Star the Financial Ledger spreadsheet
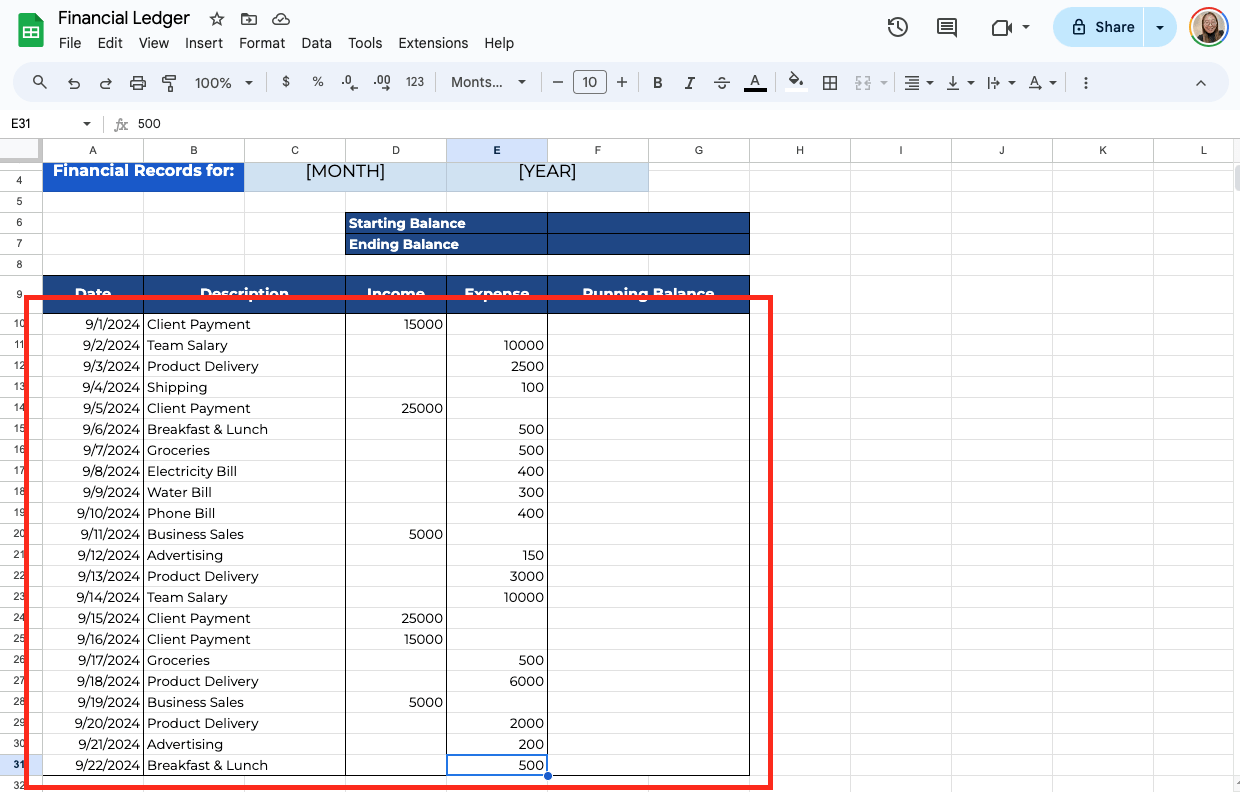 click(215, 18)
